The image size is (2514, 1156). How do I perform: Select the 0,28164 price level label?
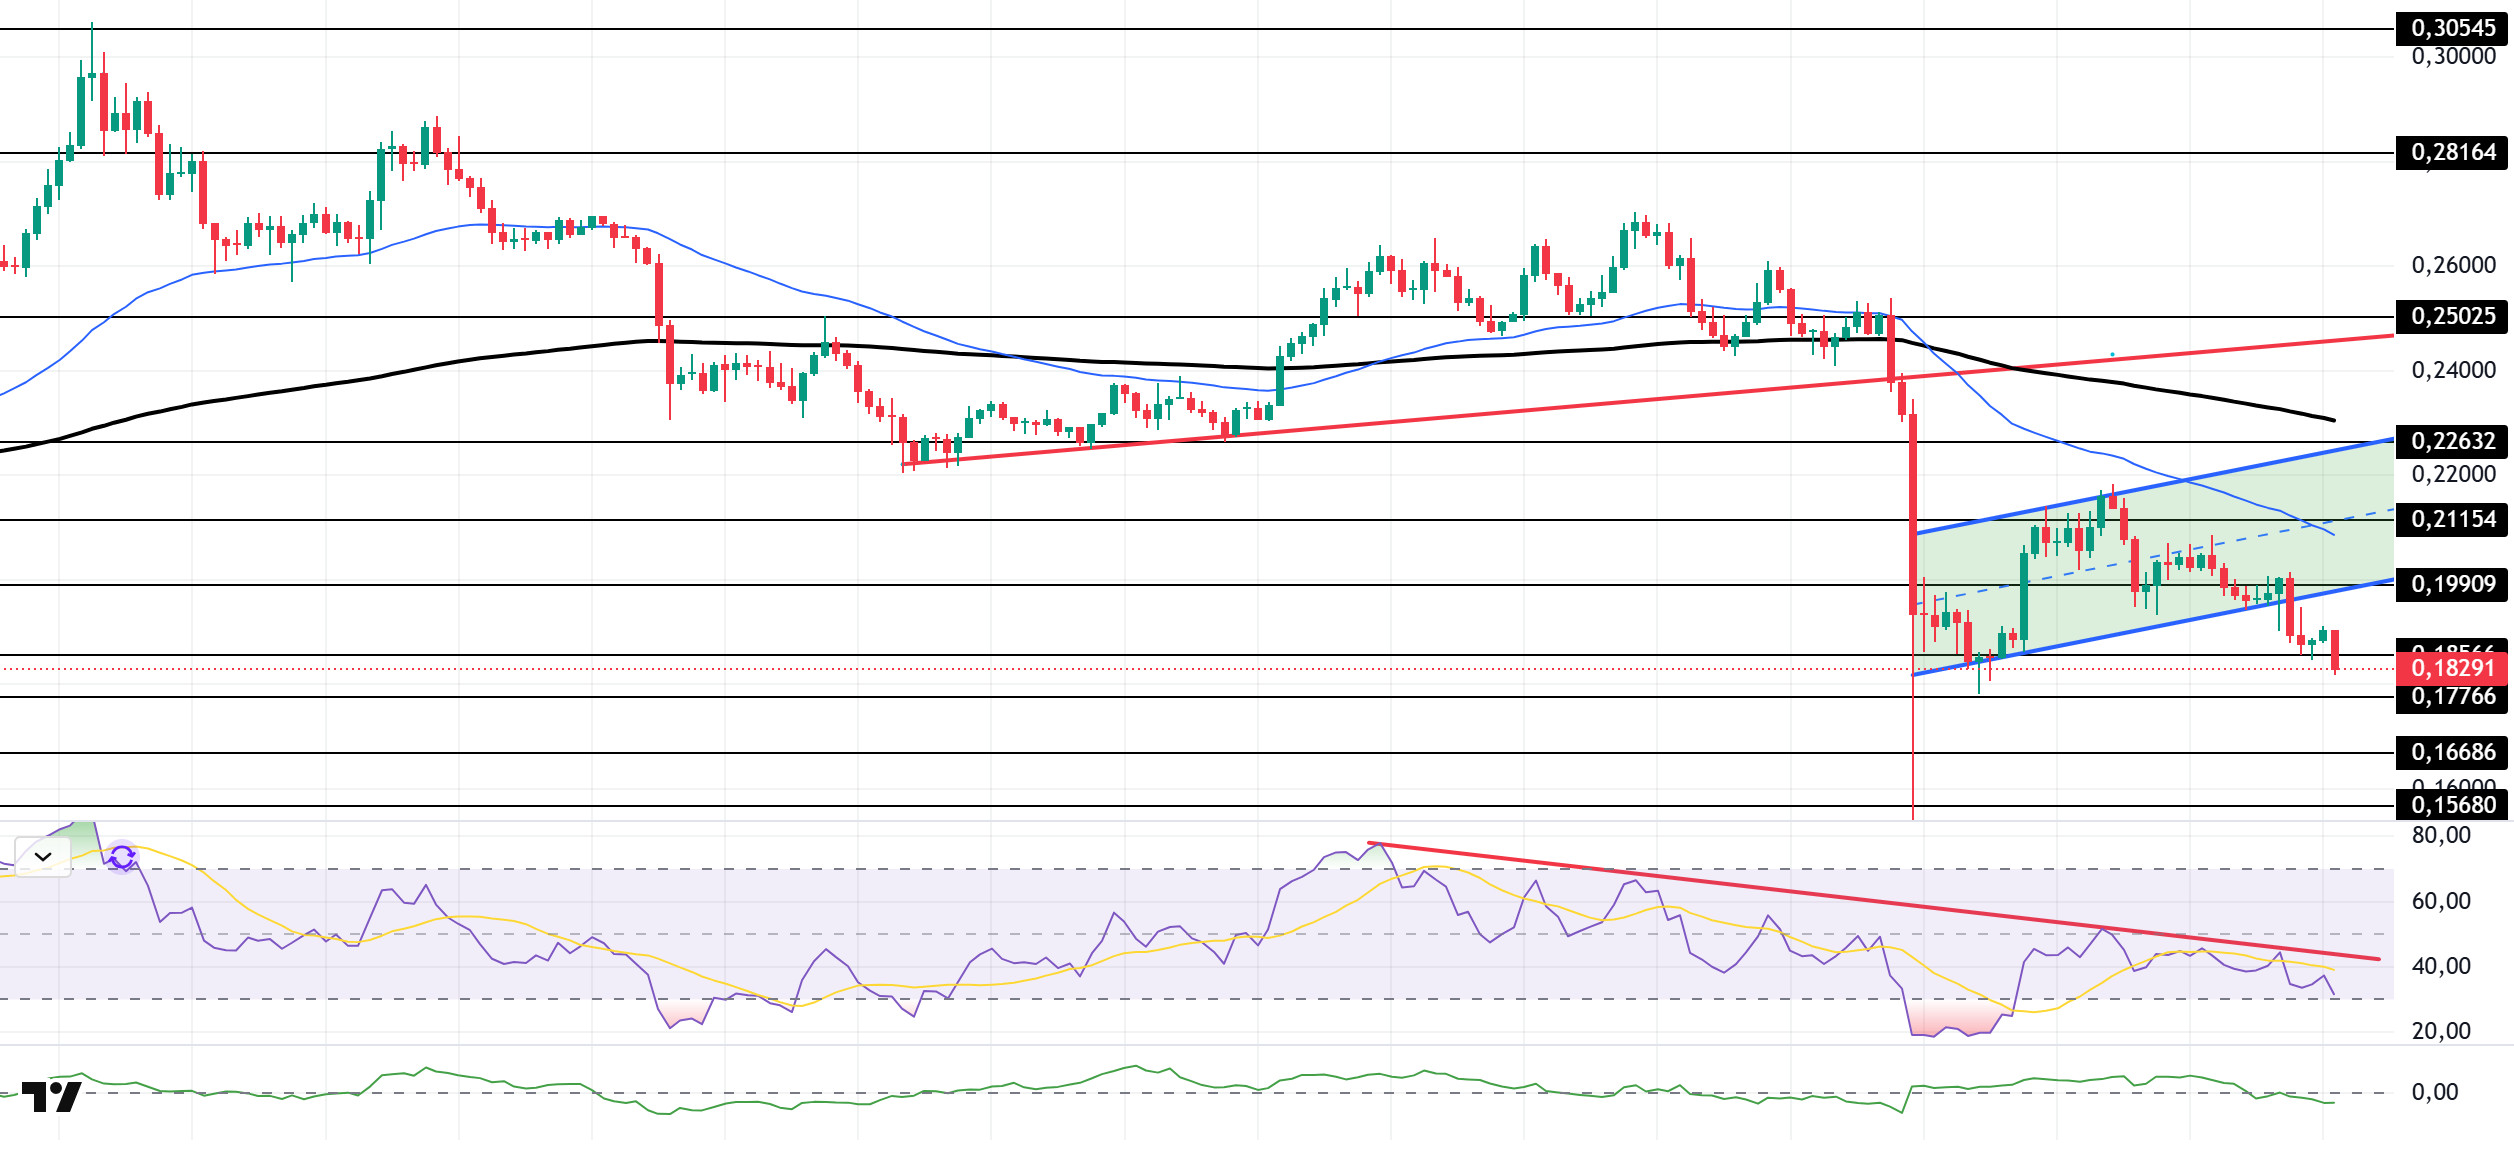pyautogui.click(x=2451, y=153)
